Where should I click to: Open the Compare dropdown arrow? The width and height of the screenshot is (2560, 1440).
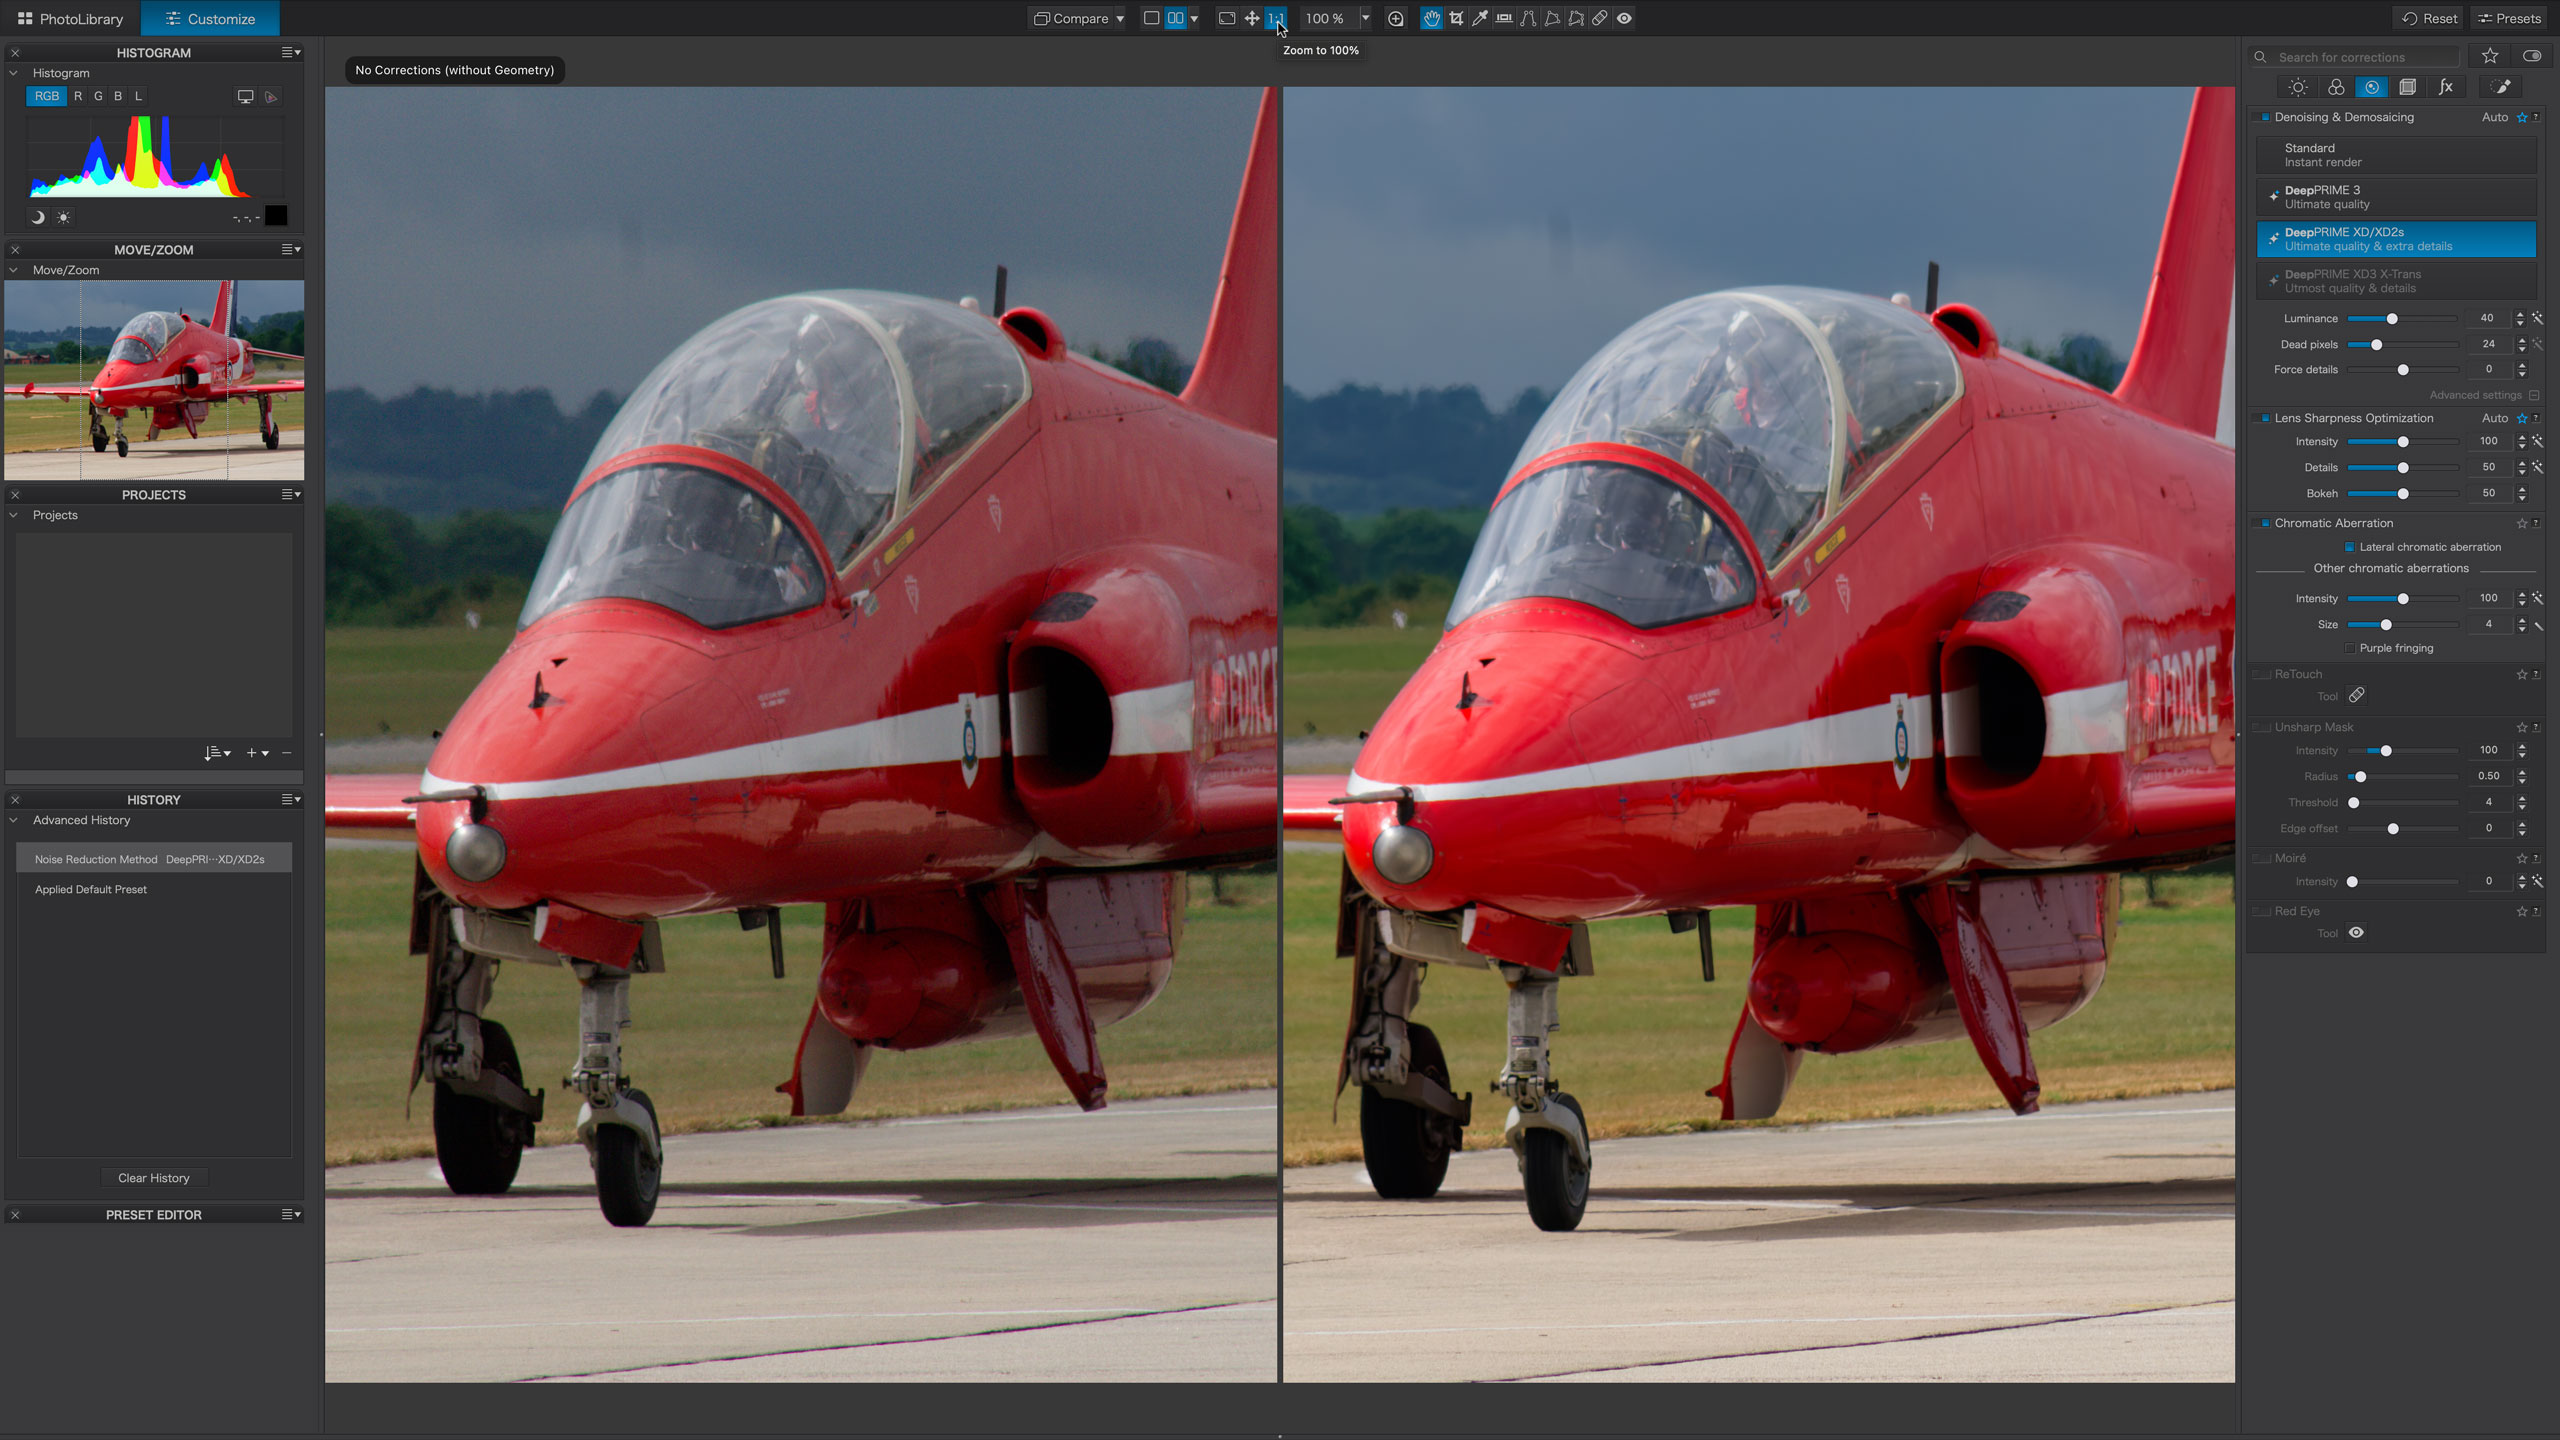pyautogui.click(x=1120, y=18)
